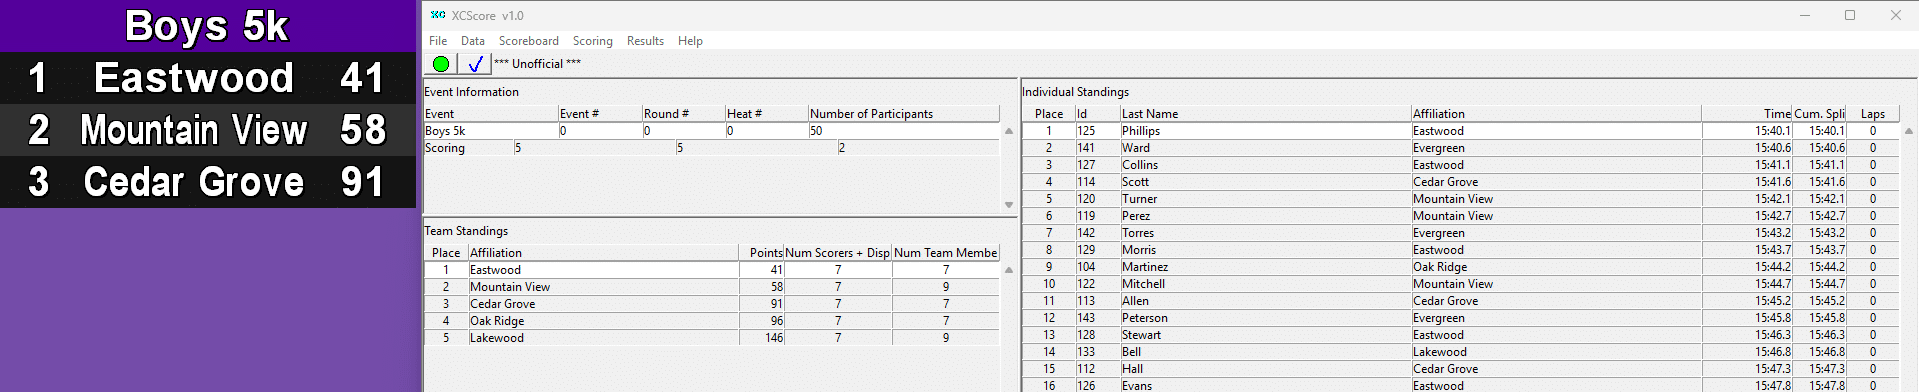Click the Laps column header
This screenshot has height=392, width=1919.
coord(1873,114)
